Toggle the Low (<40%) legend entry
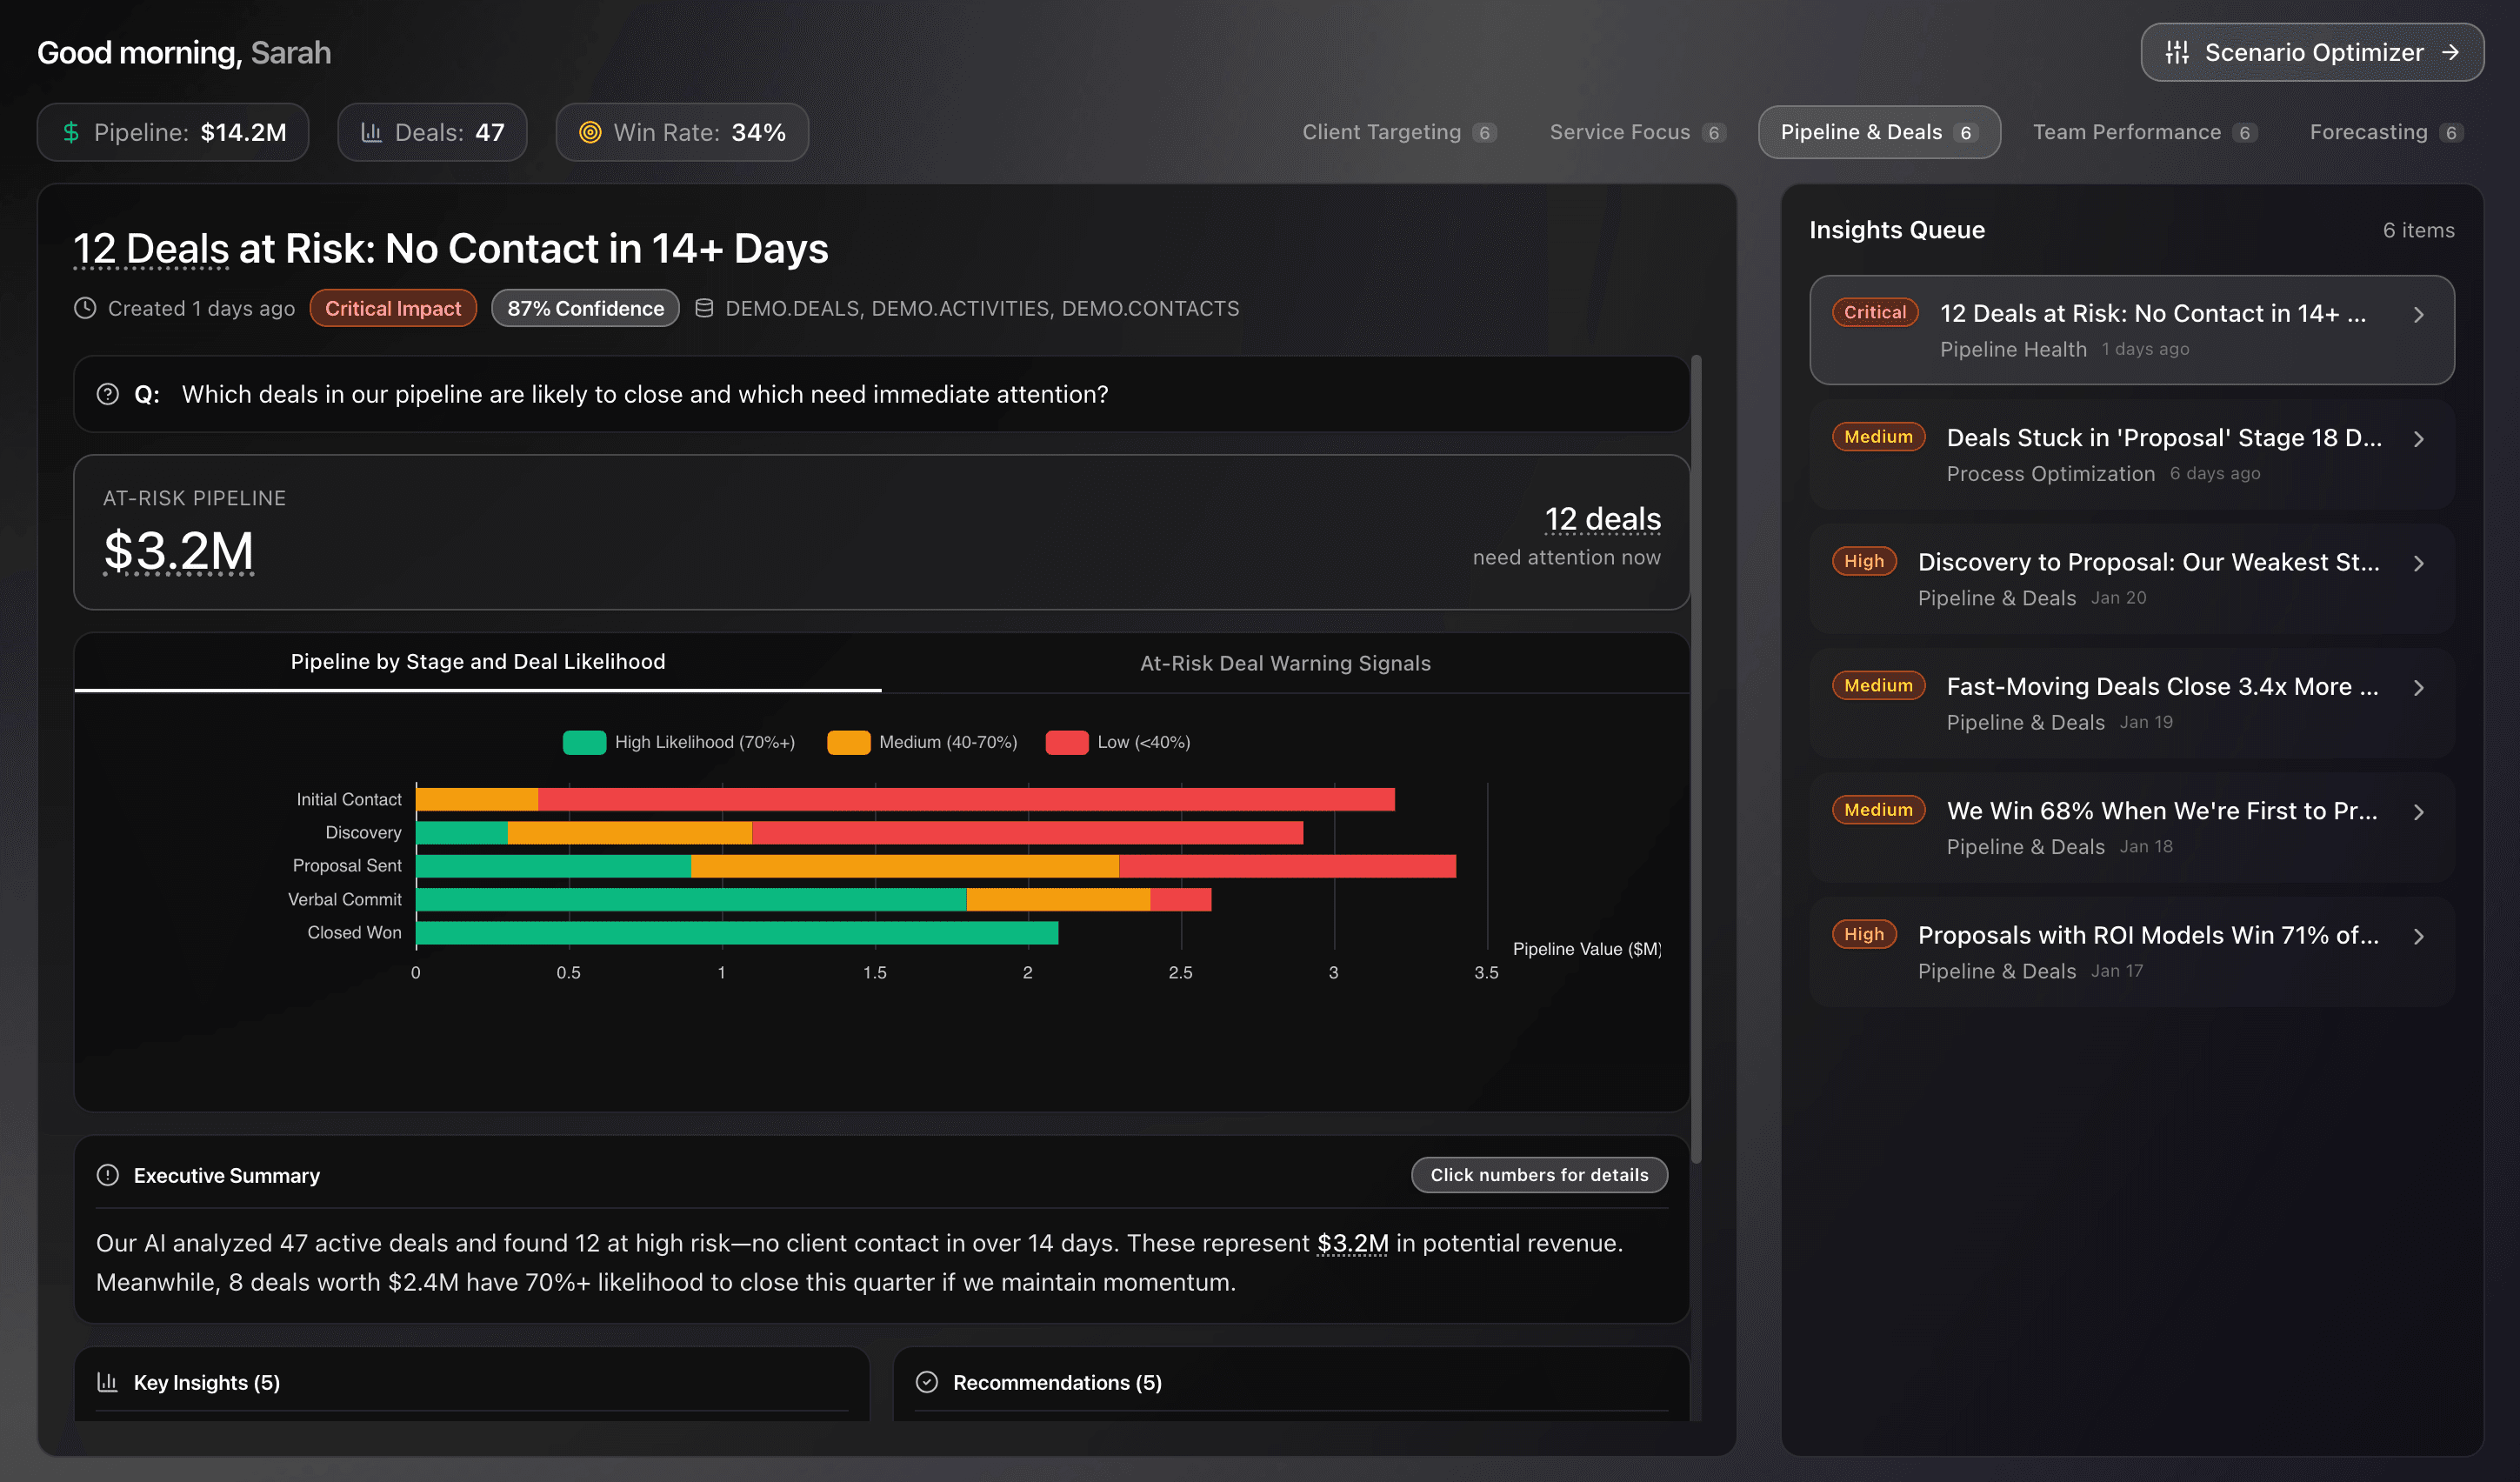The height and width of the screenshot is (1482, 2520). pos(1117,742)
